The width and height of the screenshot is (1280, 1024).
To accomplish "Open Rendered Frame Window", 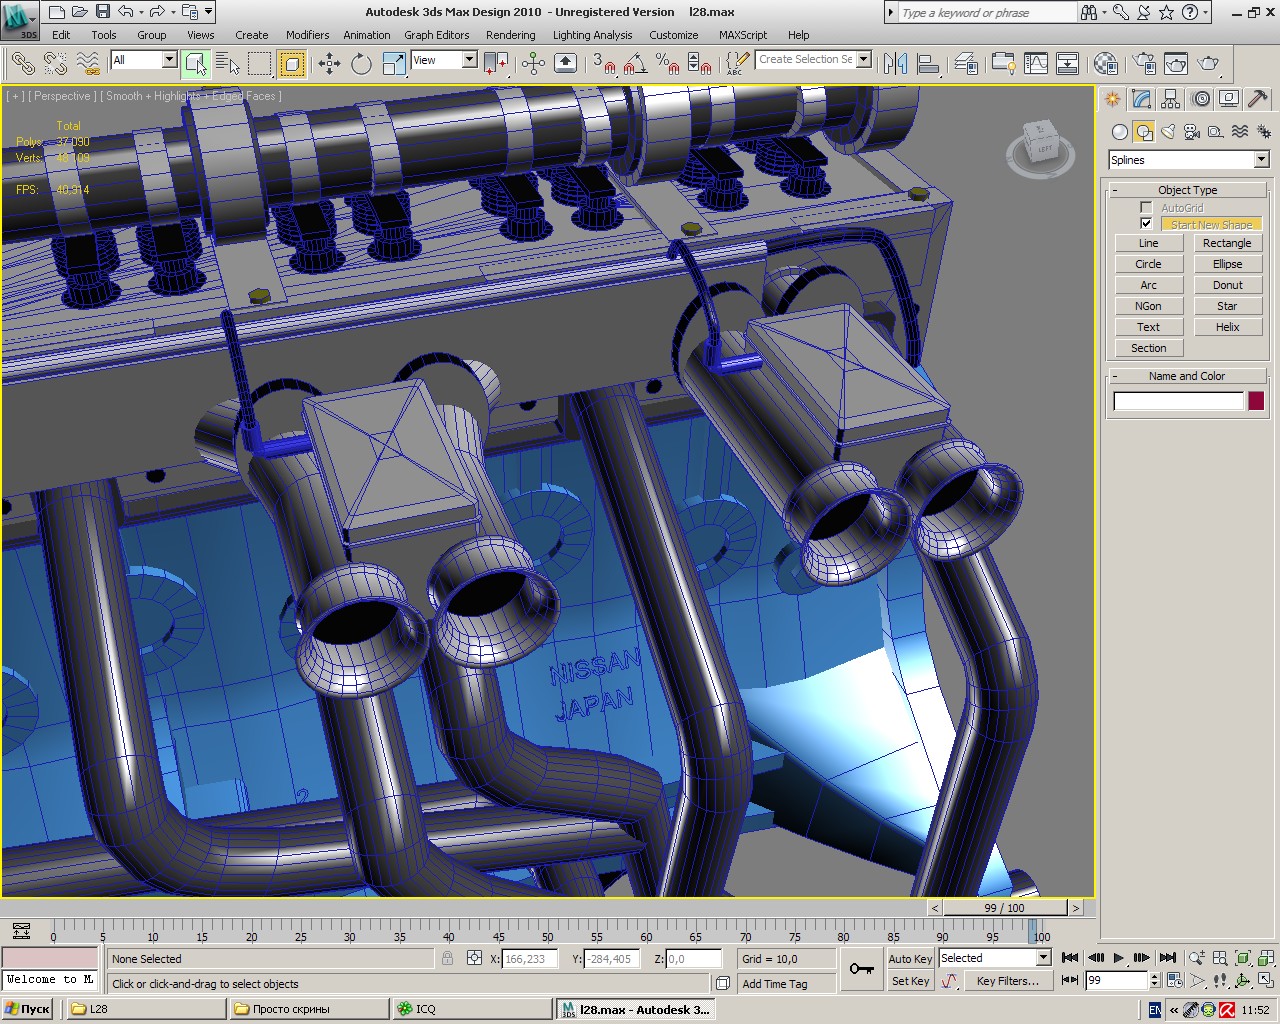I will tap(1176, 64).
